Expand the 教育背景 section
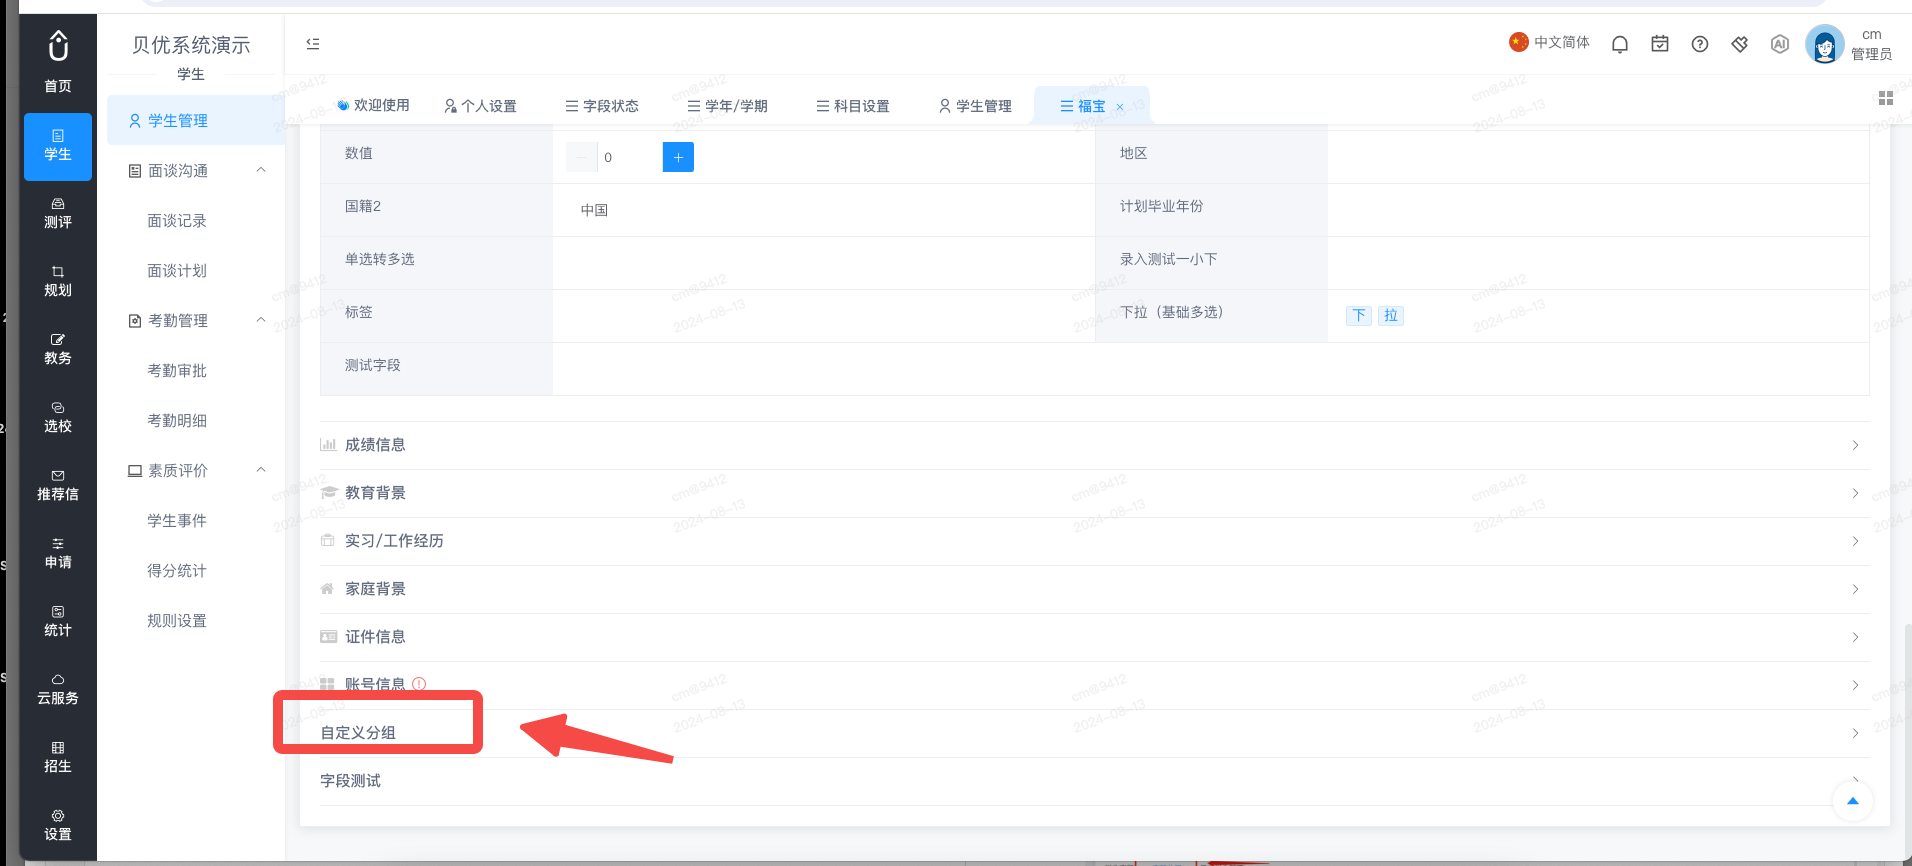The height and width of the screenshot is (866, 1912). click(x=1094, y=493)
